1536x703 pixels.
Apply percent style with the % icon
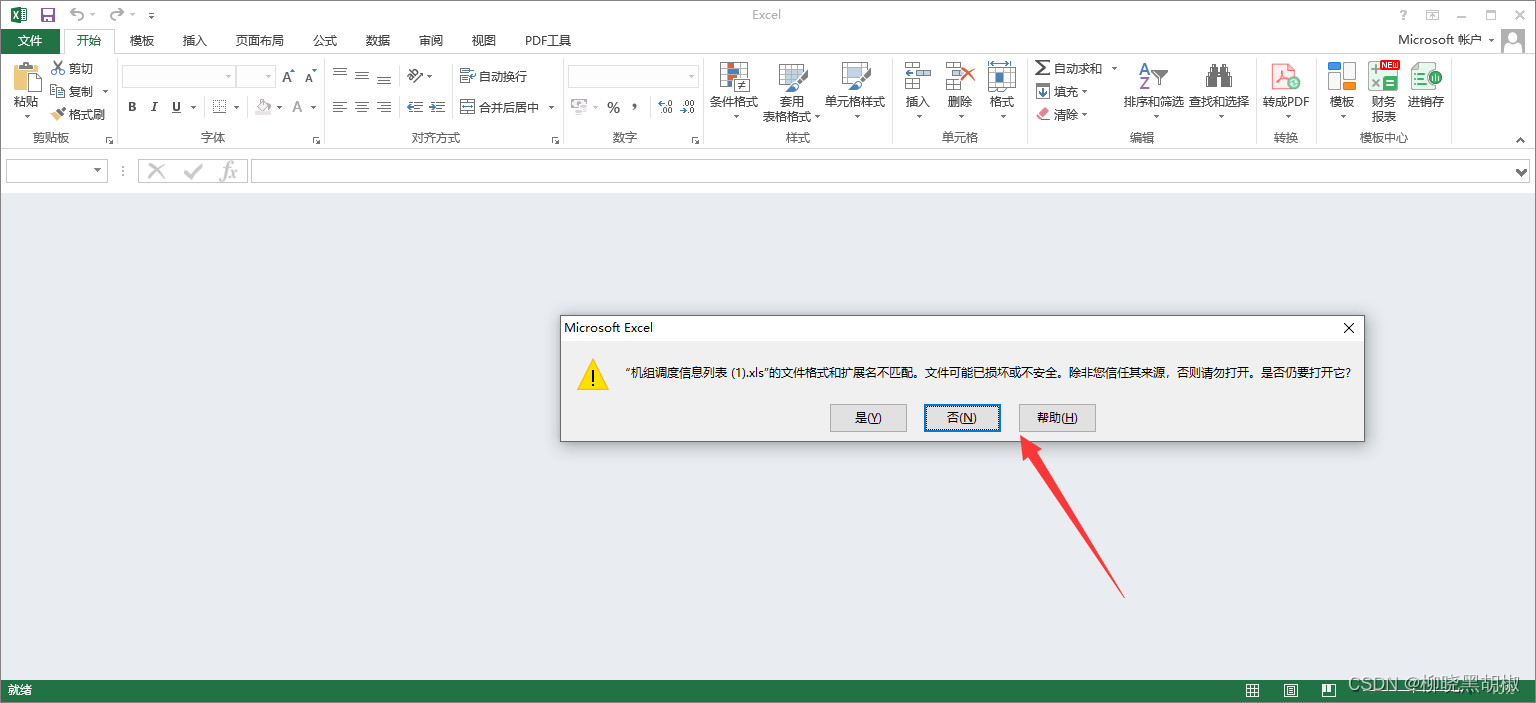click(613, 107)
